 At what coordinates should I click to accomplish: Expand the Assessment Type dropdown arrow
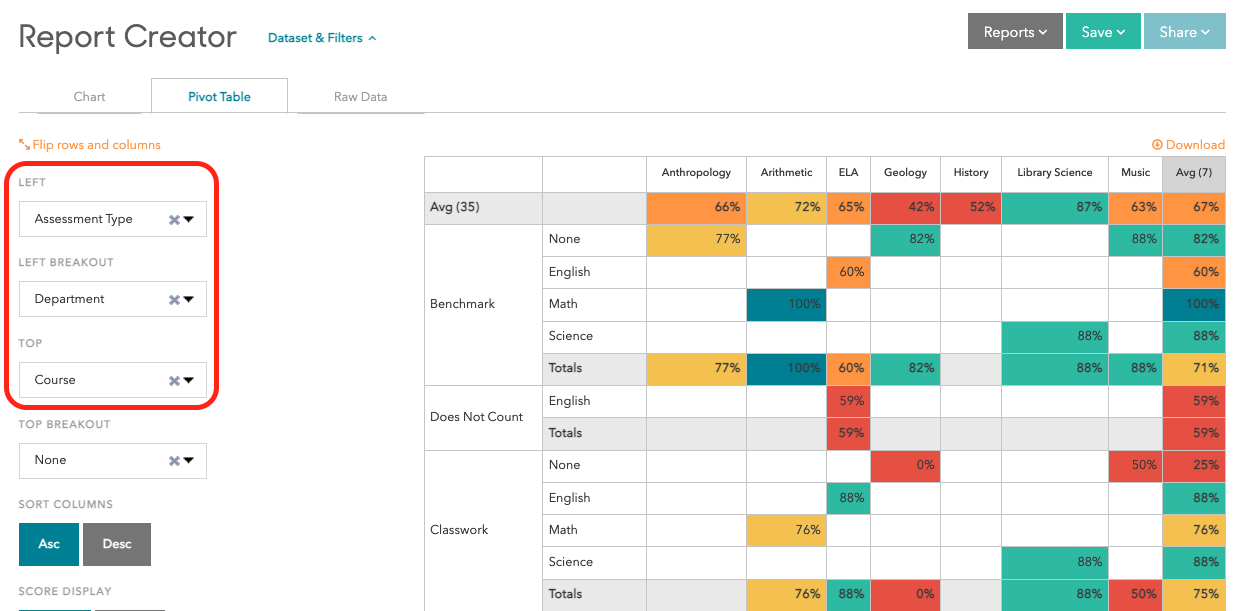pos(188,219)
